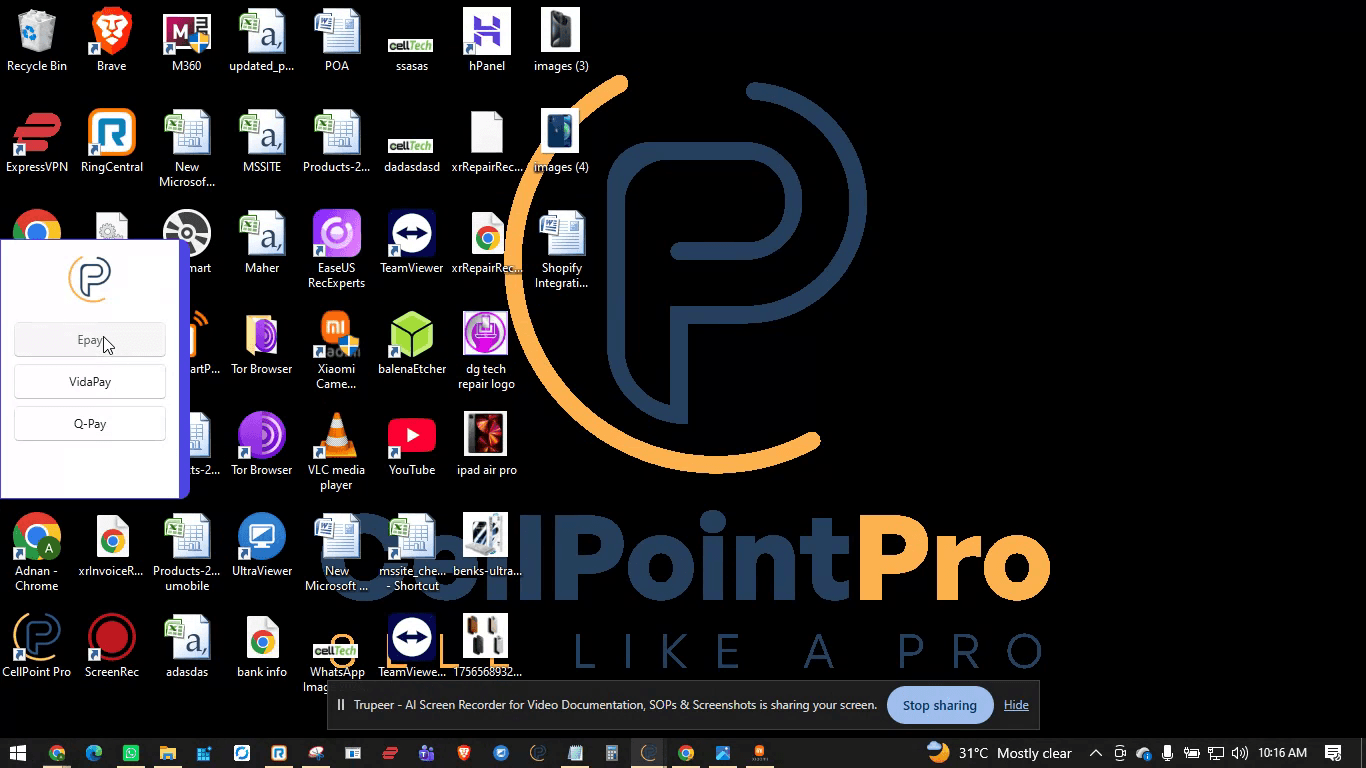Open the Shopify Integrati... document
The height and width of the screenshot is (768, 1366).
click(x=562, y=250)
